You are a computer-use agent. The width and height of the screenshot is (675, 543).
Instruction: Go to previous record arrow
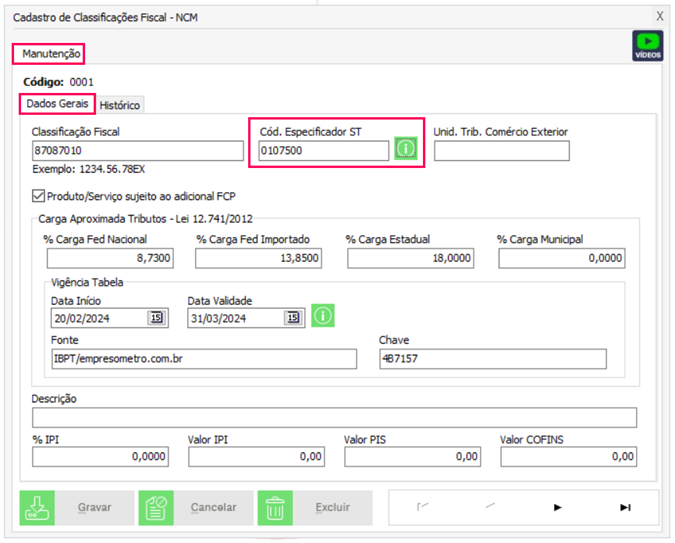click(x=491, y=507)
